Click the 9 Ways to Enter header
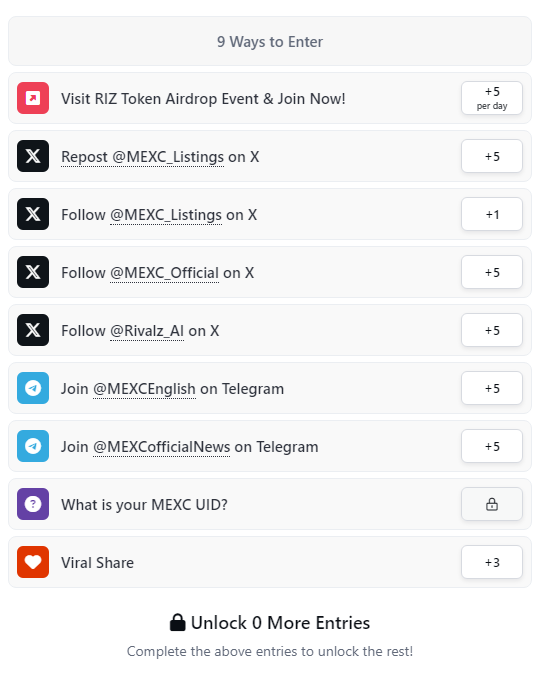 coord(270,41)
